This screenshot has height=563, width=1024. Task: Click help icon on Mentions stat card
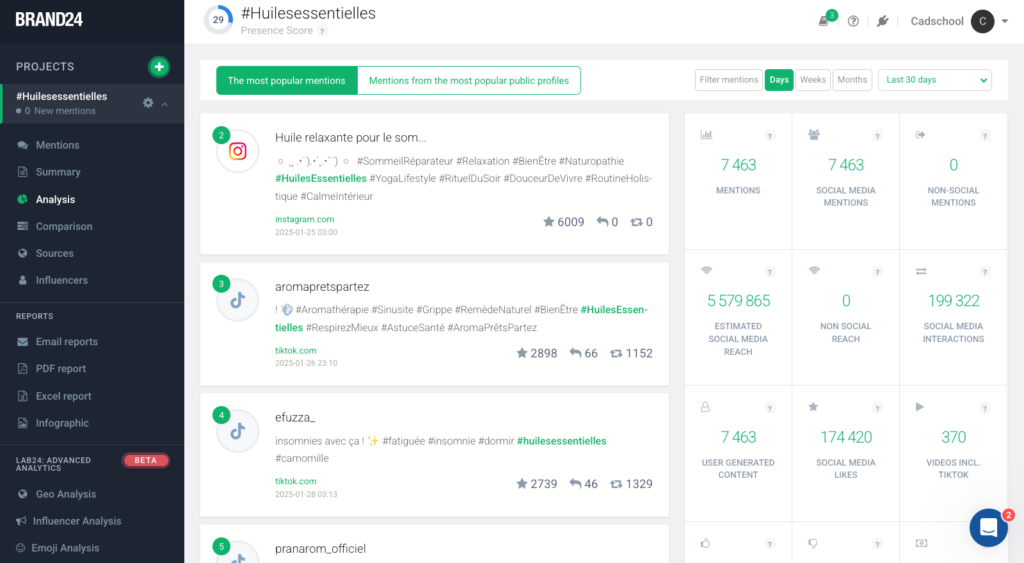pyautogui.click(x=770, y=136)
